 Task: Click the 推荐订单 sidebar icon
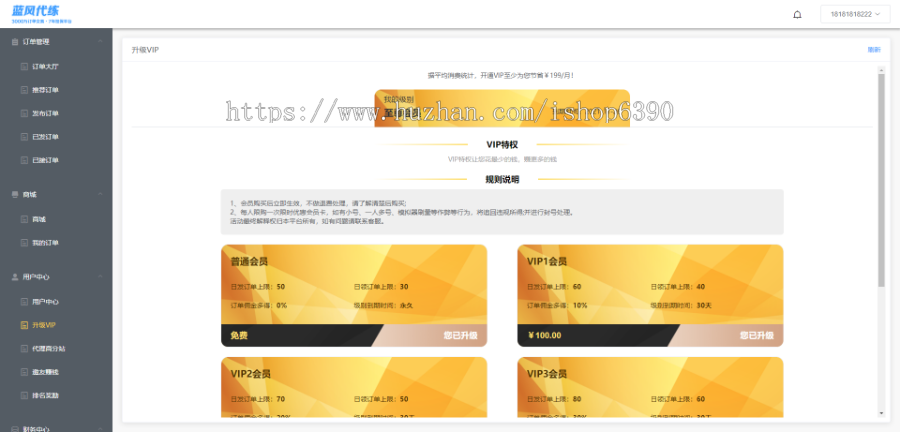24,90
